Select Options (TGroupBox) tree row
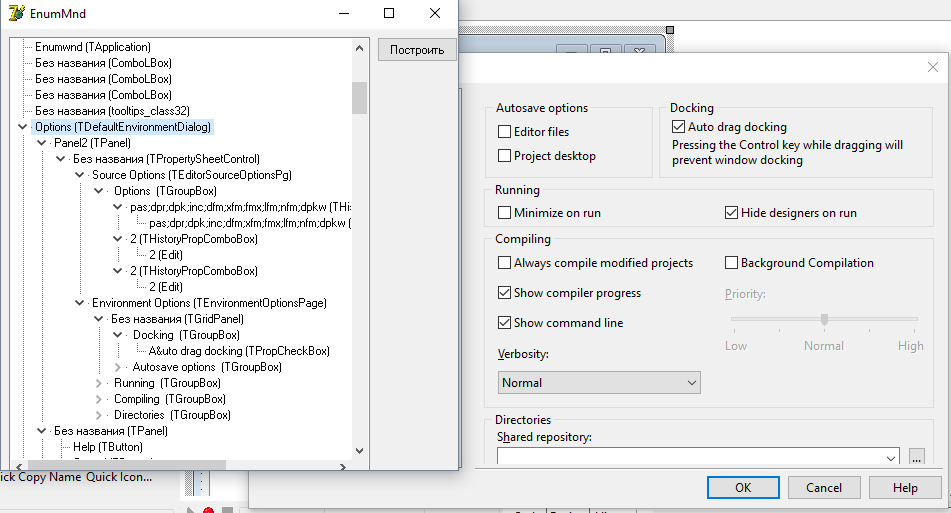Image resolution: width=951 pixels, height=513 pixels. [165, 191]
